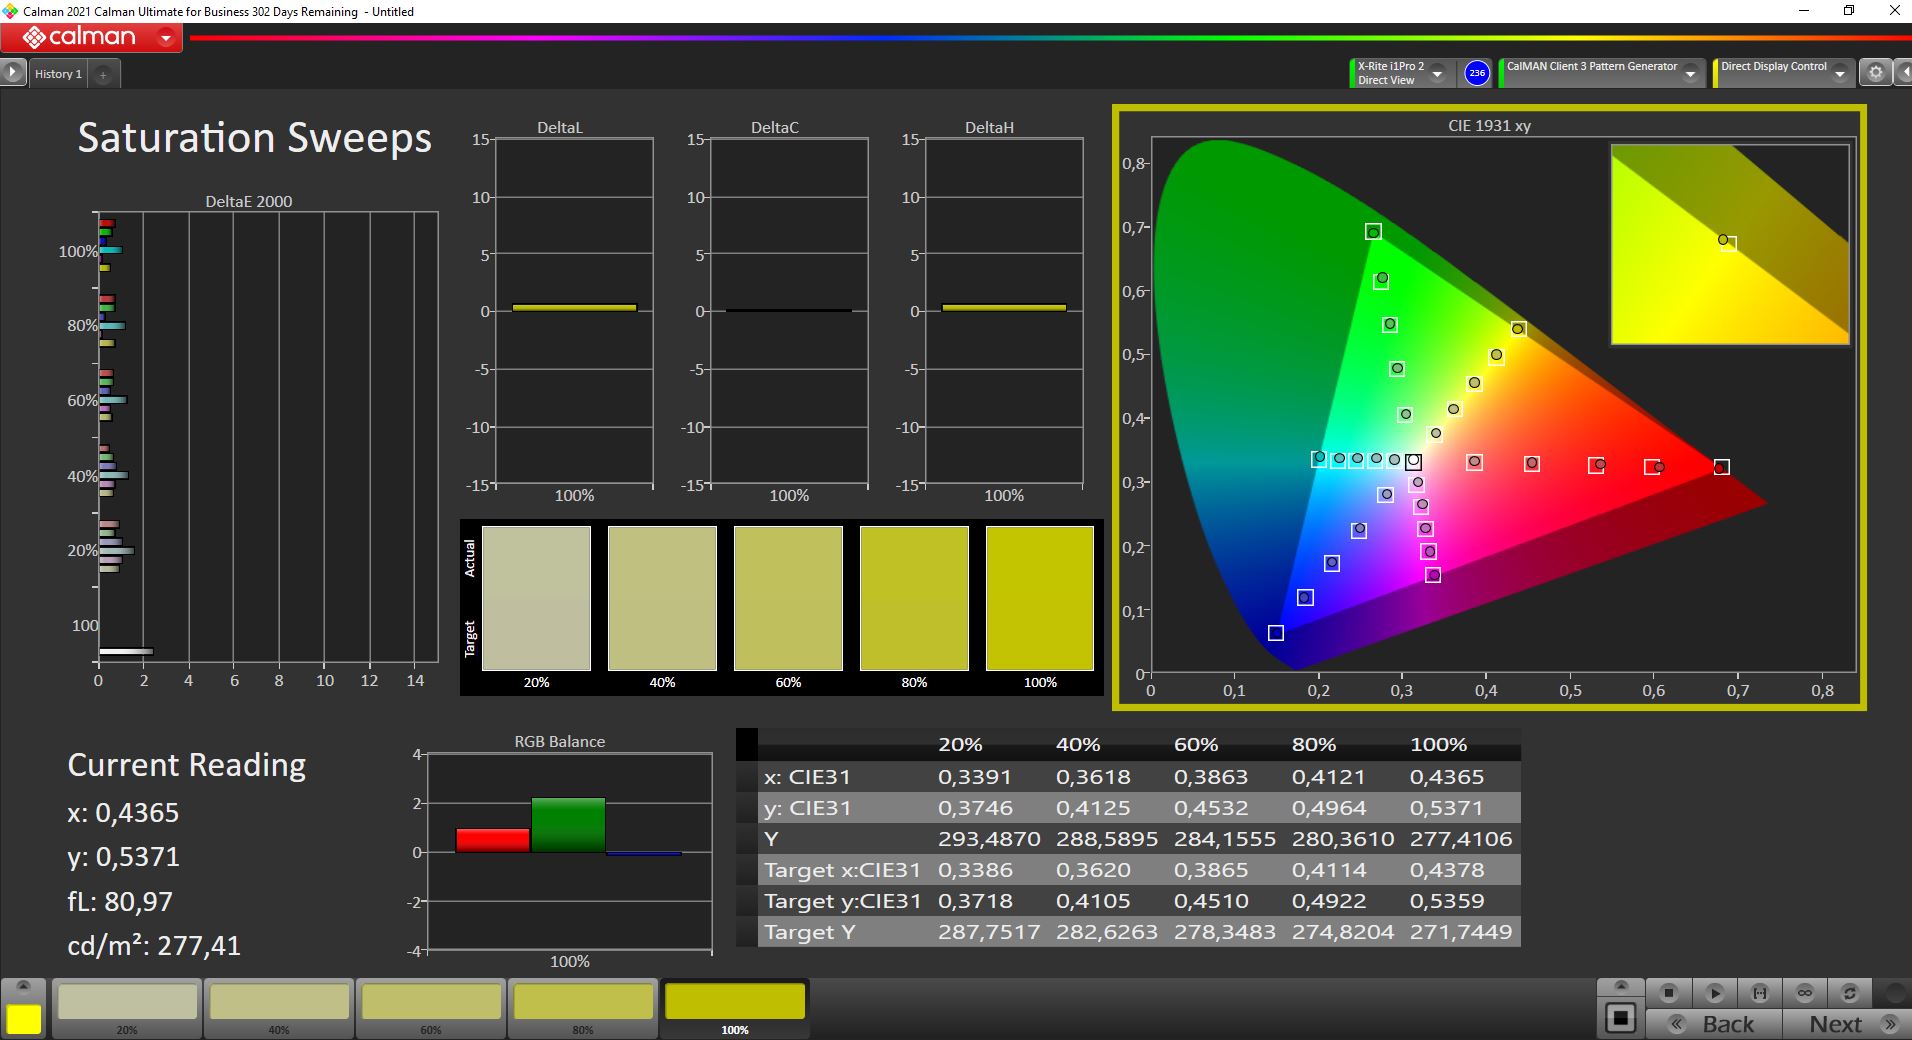Expand the Direct Display Control dropdown
The image size is (1912, 1040).
[x=1839, y=74]
